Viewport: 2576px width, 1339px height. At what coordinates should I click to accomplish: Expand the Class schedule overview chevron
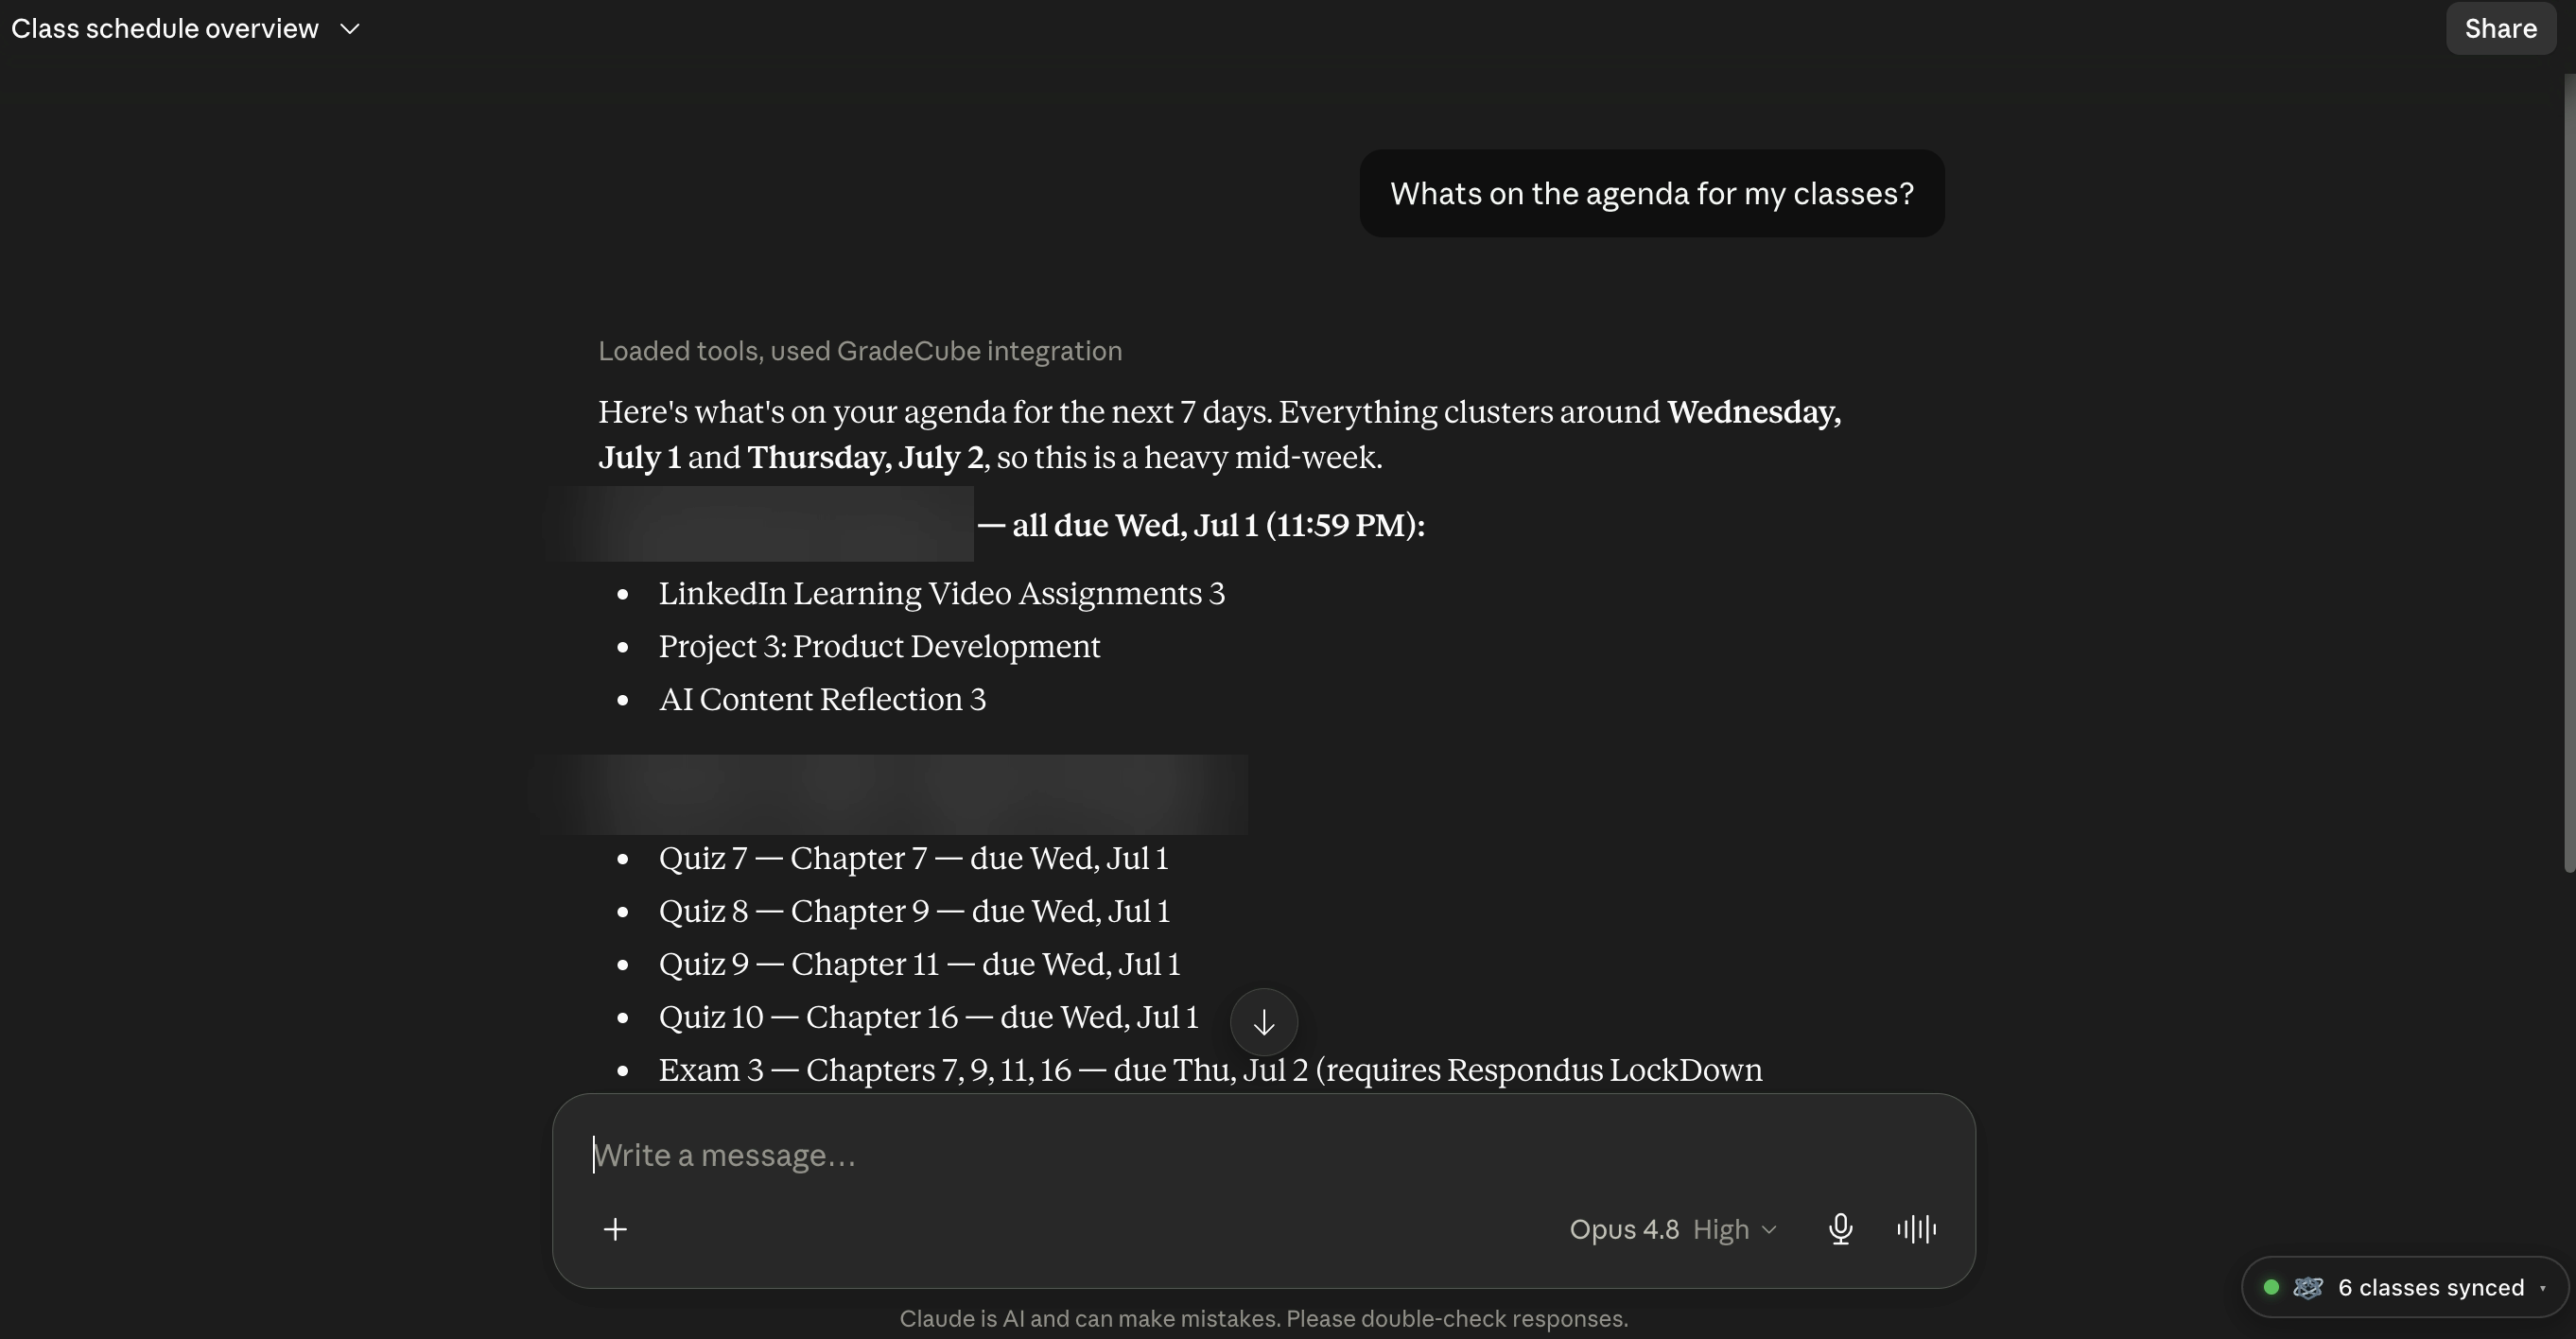point(349,29)
